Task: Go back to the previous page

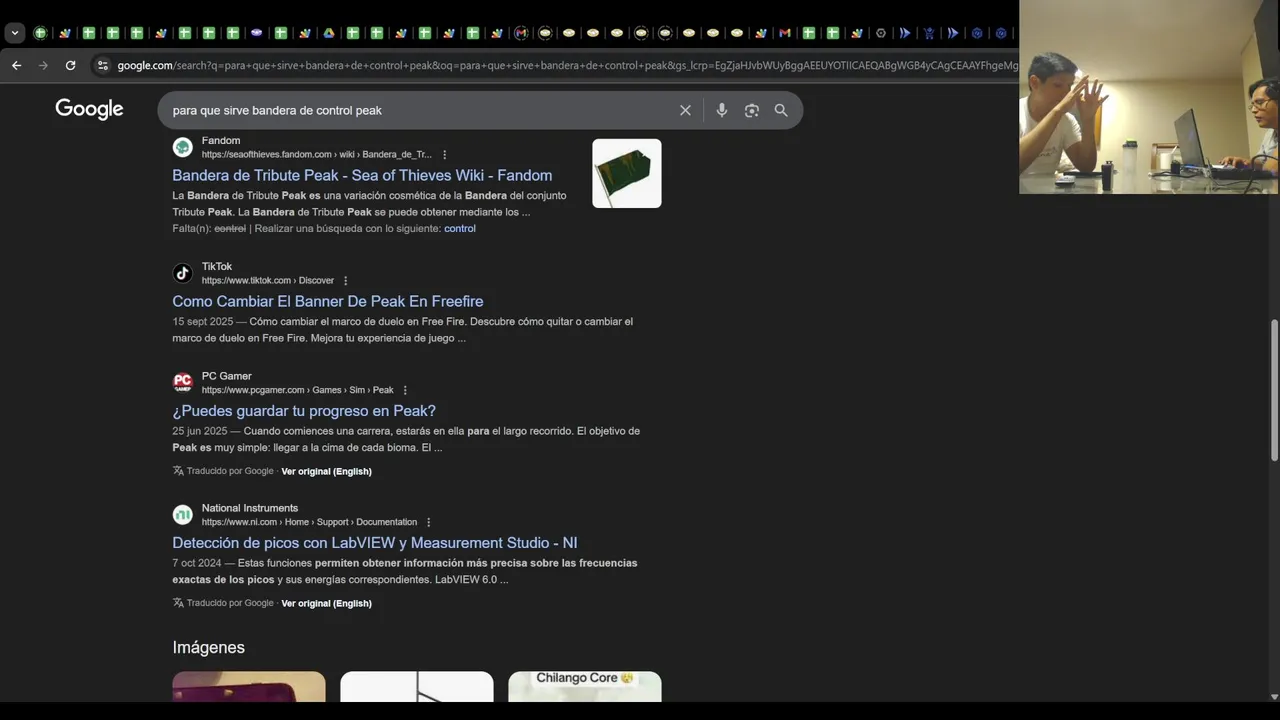Action: 16,65
